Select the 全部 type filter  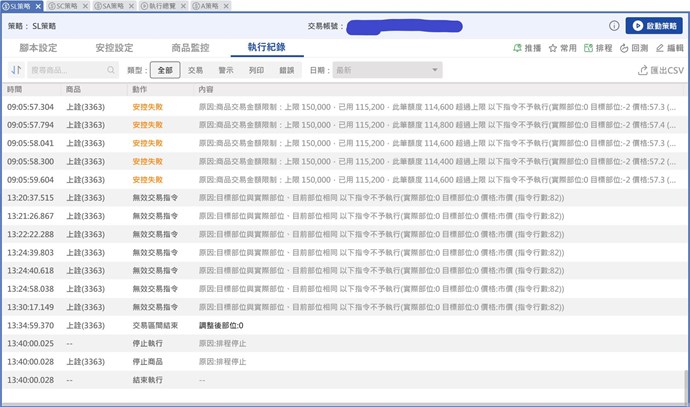point(165,70)
